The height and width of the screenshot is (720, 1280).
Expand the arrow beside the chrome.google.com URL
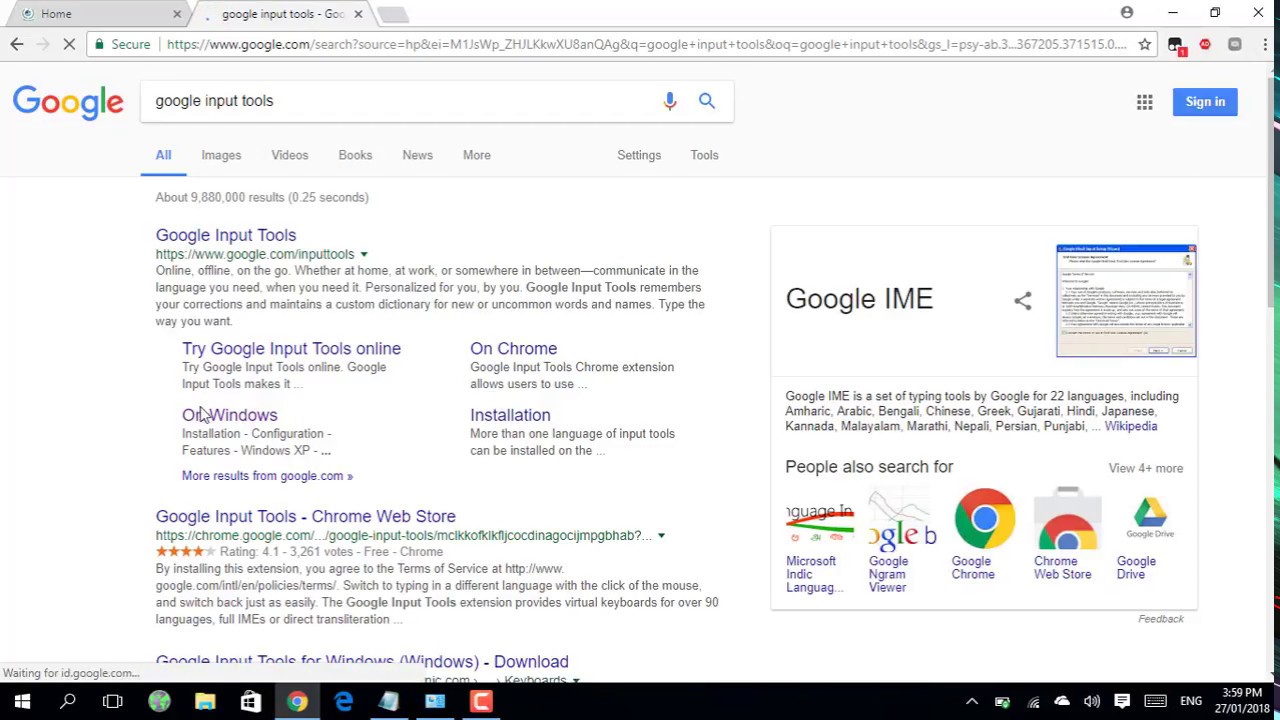pos(661,536)
